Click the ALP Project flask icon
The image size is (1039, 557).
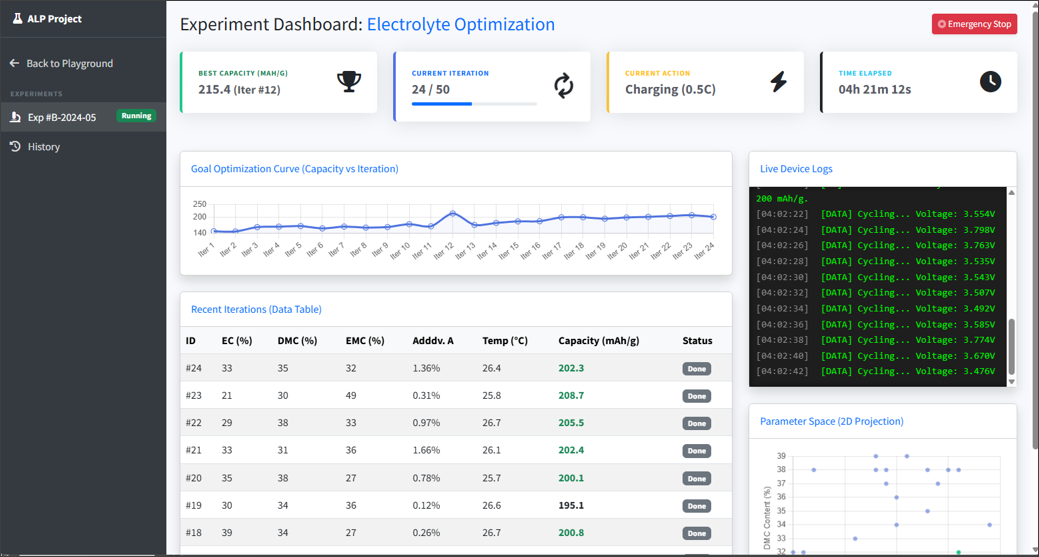pos(17,18)
